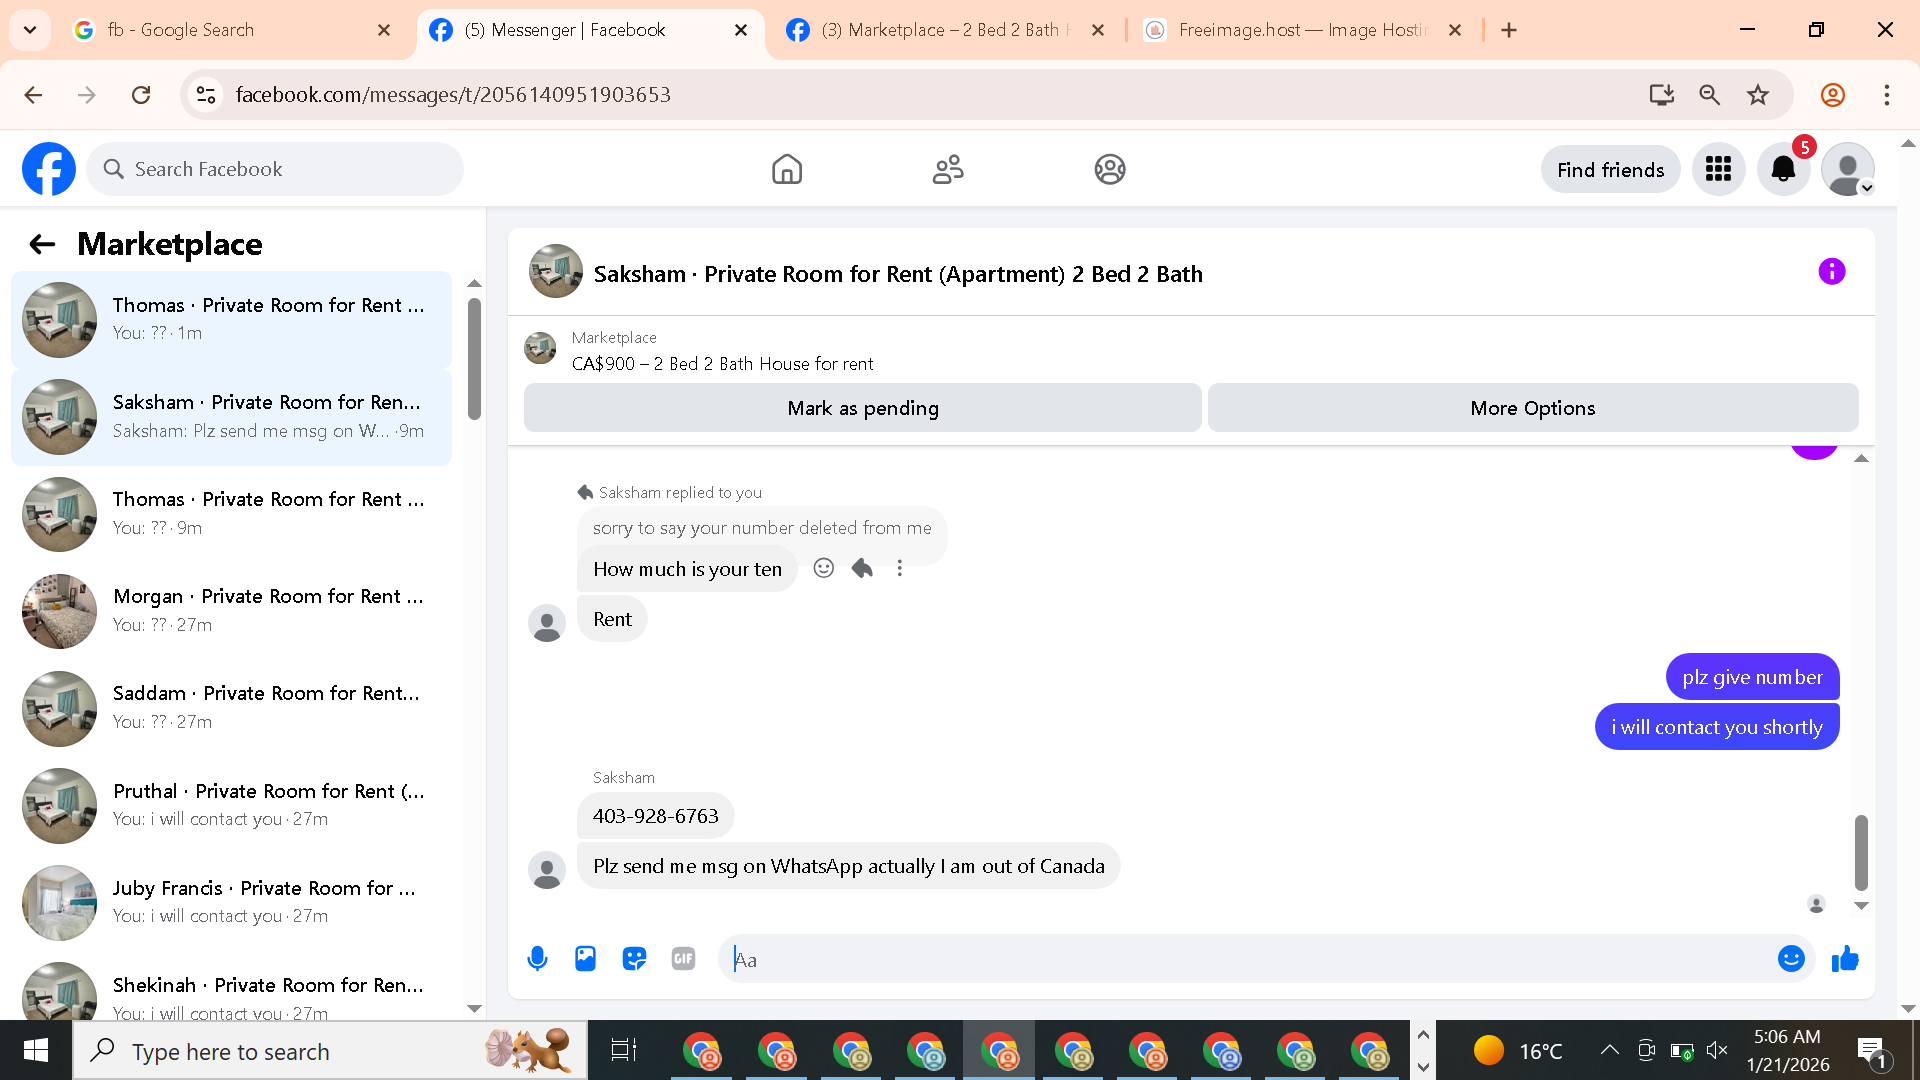Attach a photo using the image icon

pos(585,959)
